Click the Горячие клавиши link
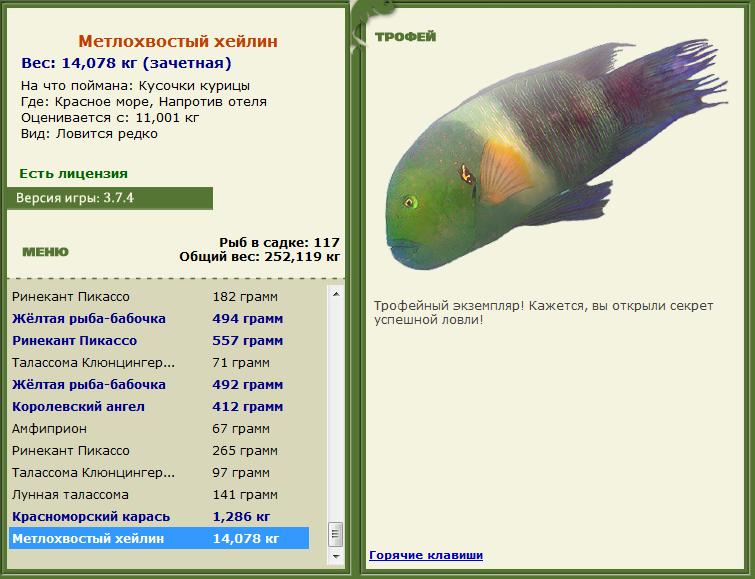Image resolution: width=755 pixels, height=579 pixels. tap(426, 555)
